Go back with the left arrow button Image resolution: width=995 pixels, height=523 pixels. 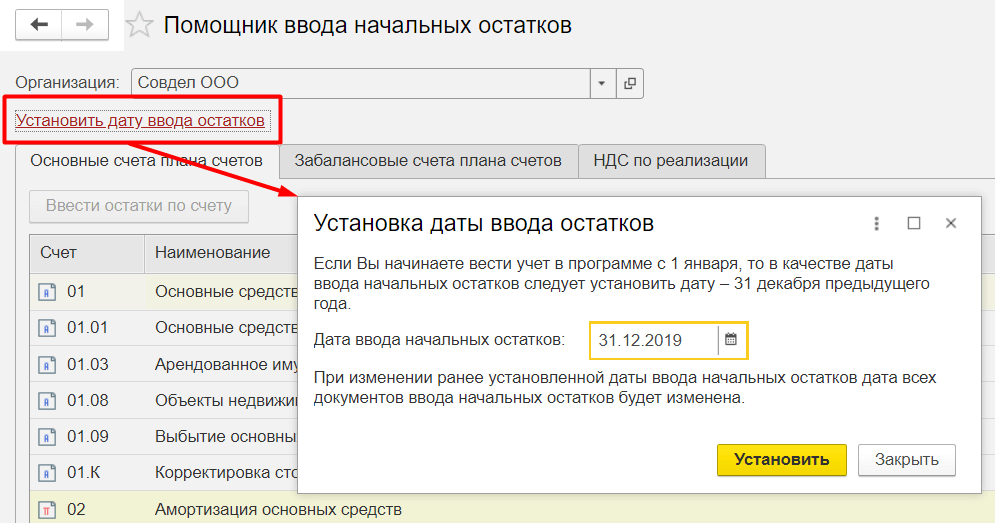pos(39,25)
